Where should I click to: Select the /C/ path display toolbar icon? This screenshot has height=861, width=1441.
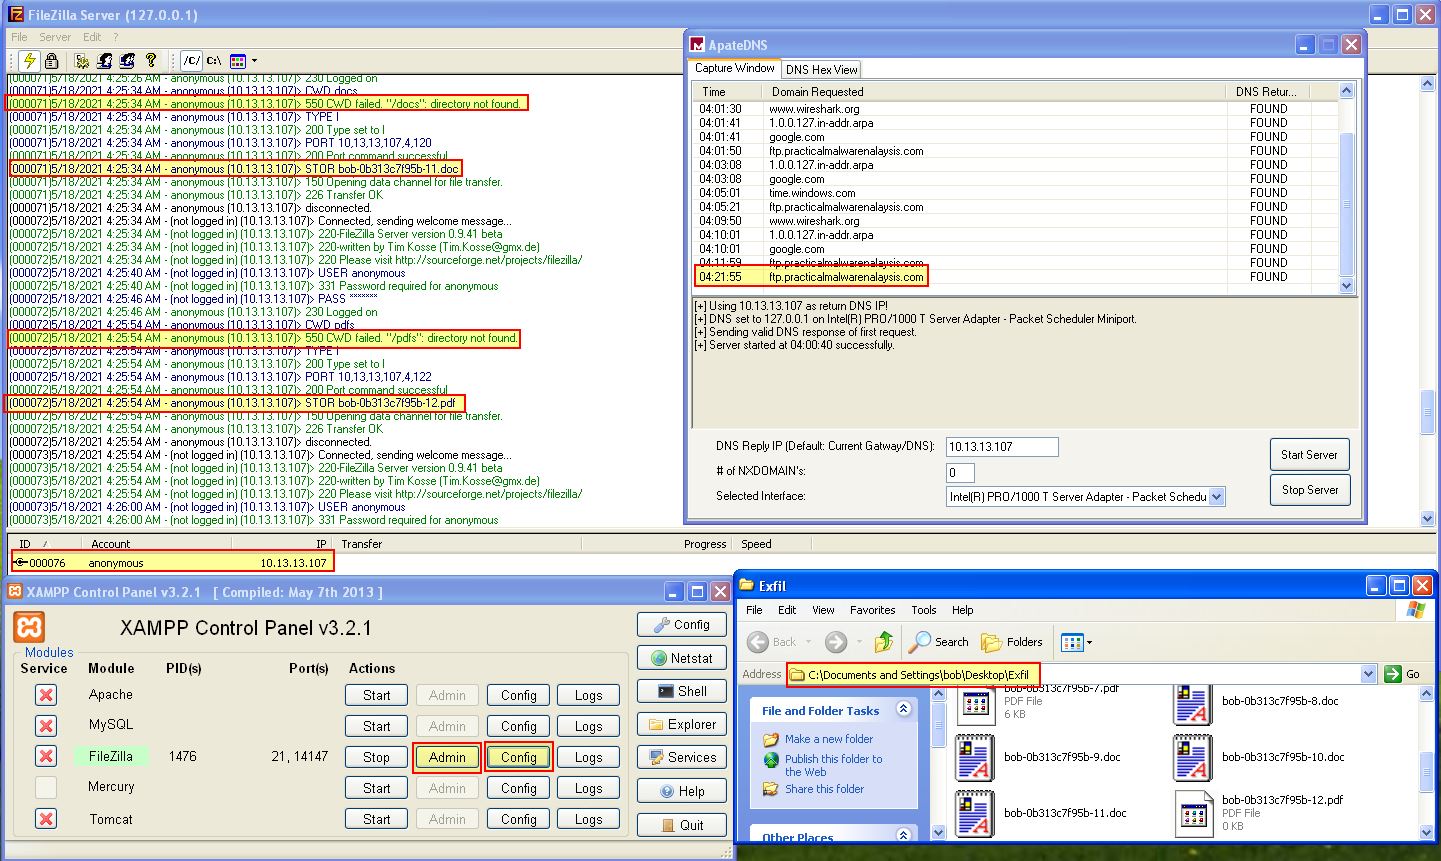191,61
